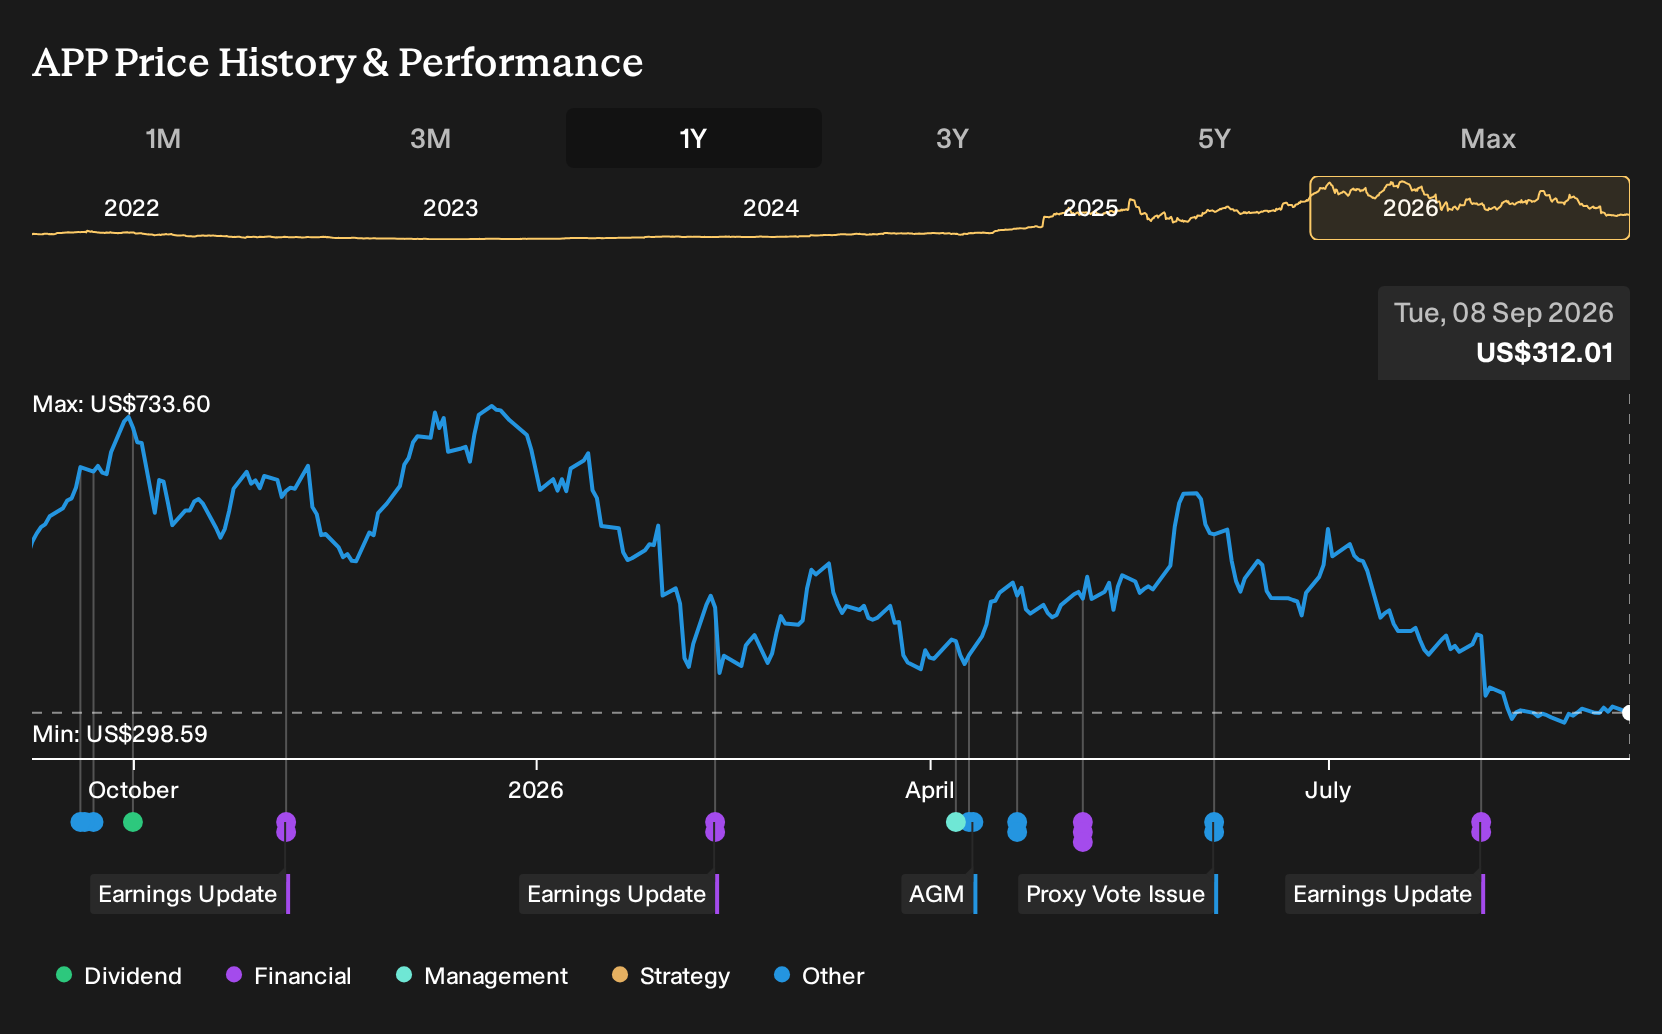Click the 2026 axis label under chart
The height and width of the screenshot is (1034, 1662).
(x=536, y=790)
